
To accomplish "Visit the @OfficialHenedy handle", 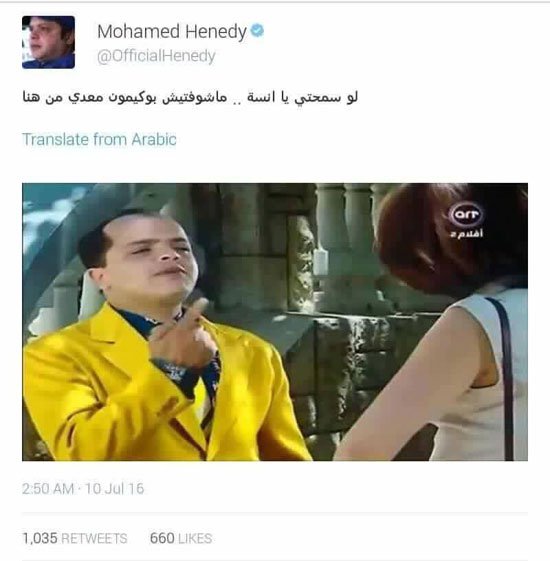I will 156,56.
